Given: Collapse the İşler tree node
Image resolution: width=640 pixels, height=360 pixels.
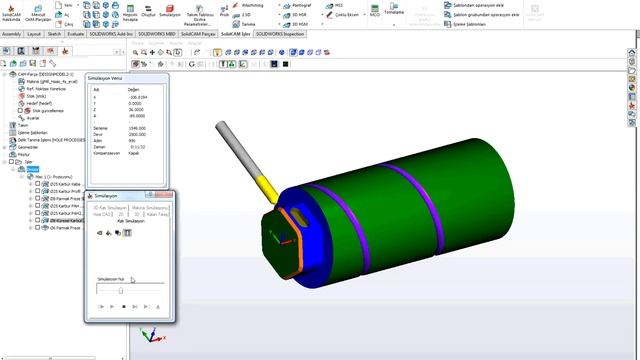Looking at the screenshot, I should [4, 162].
